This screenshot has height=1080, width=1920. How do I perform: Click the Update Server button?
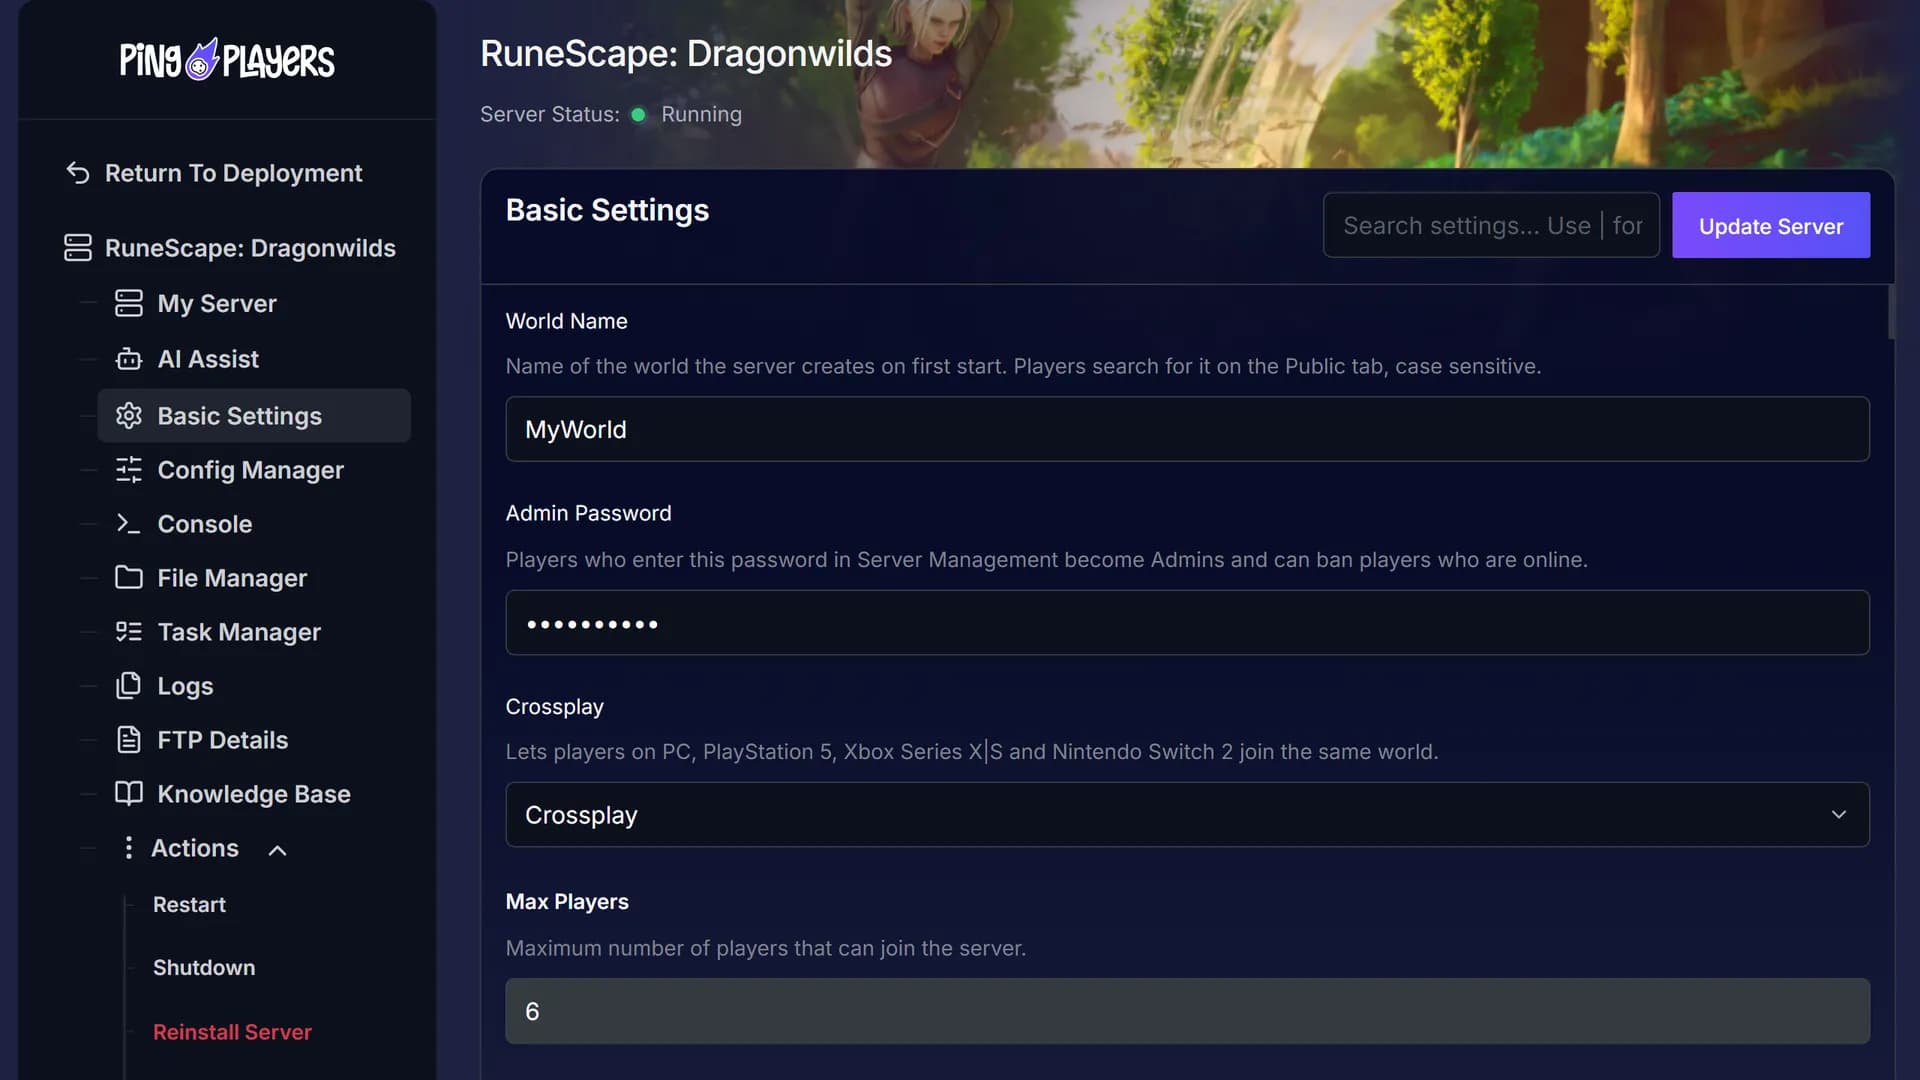coord(1771,226)
